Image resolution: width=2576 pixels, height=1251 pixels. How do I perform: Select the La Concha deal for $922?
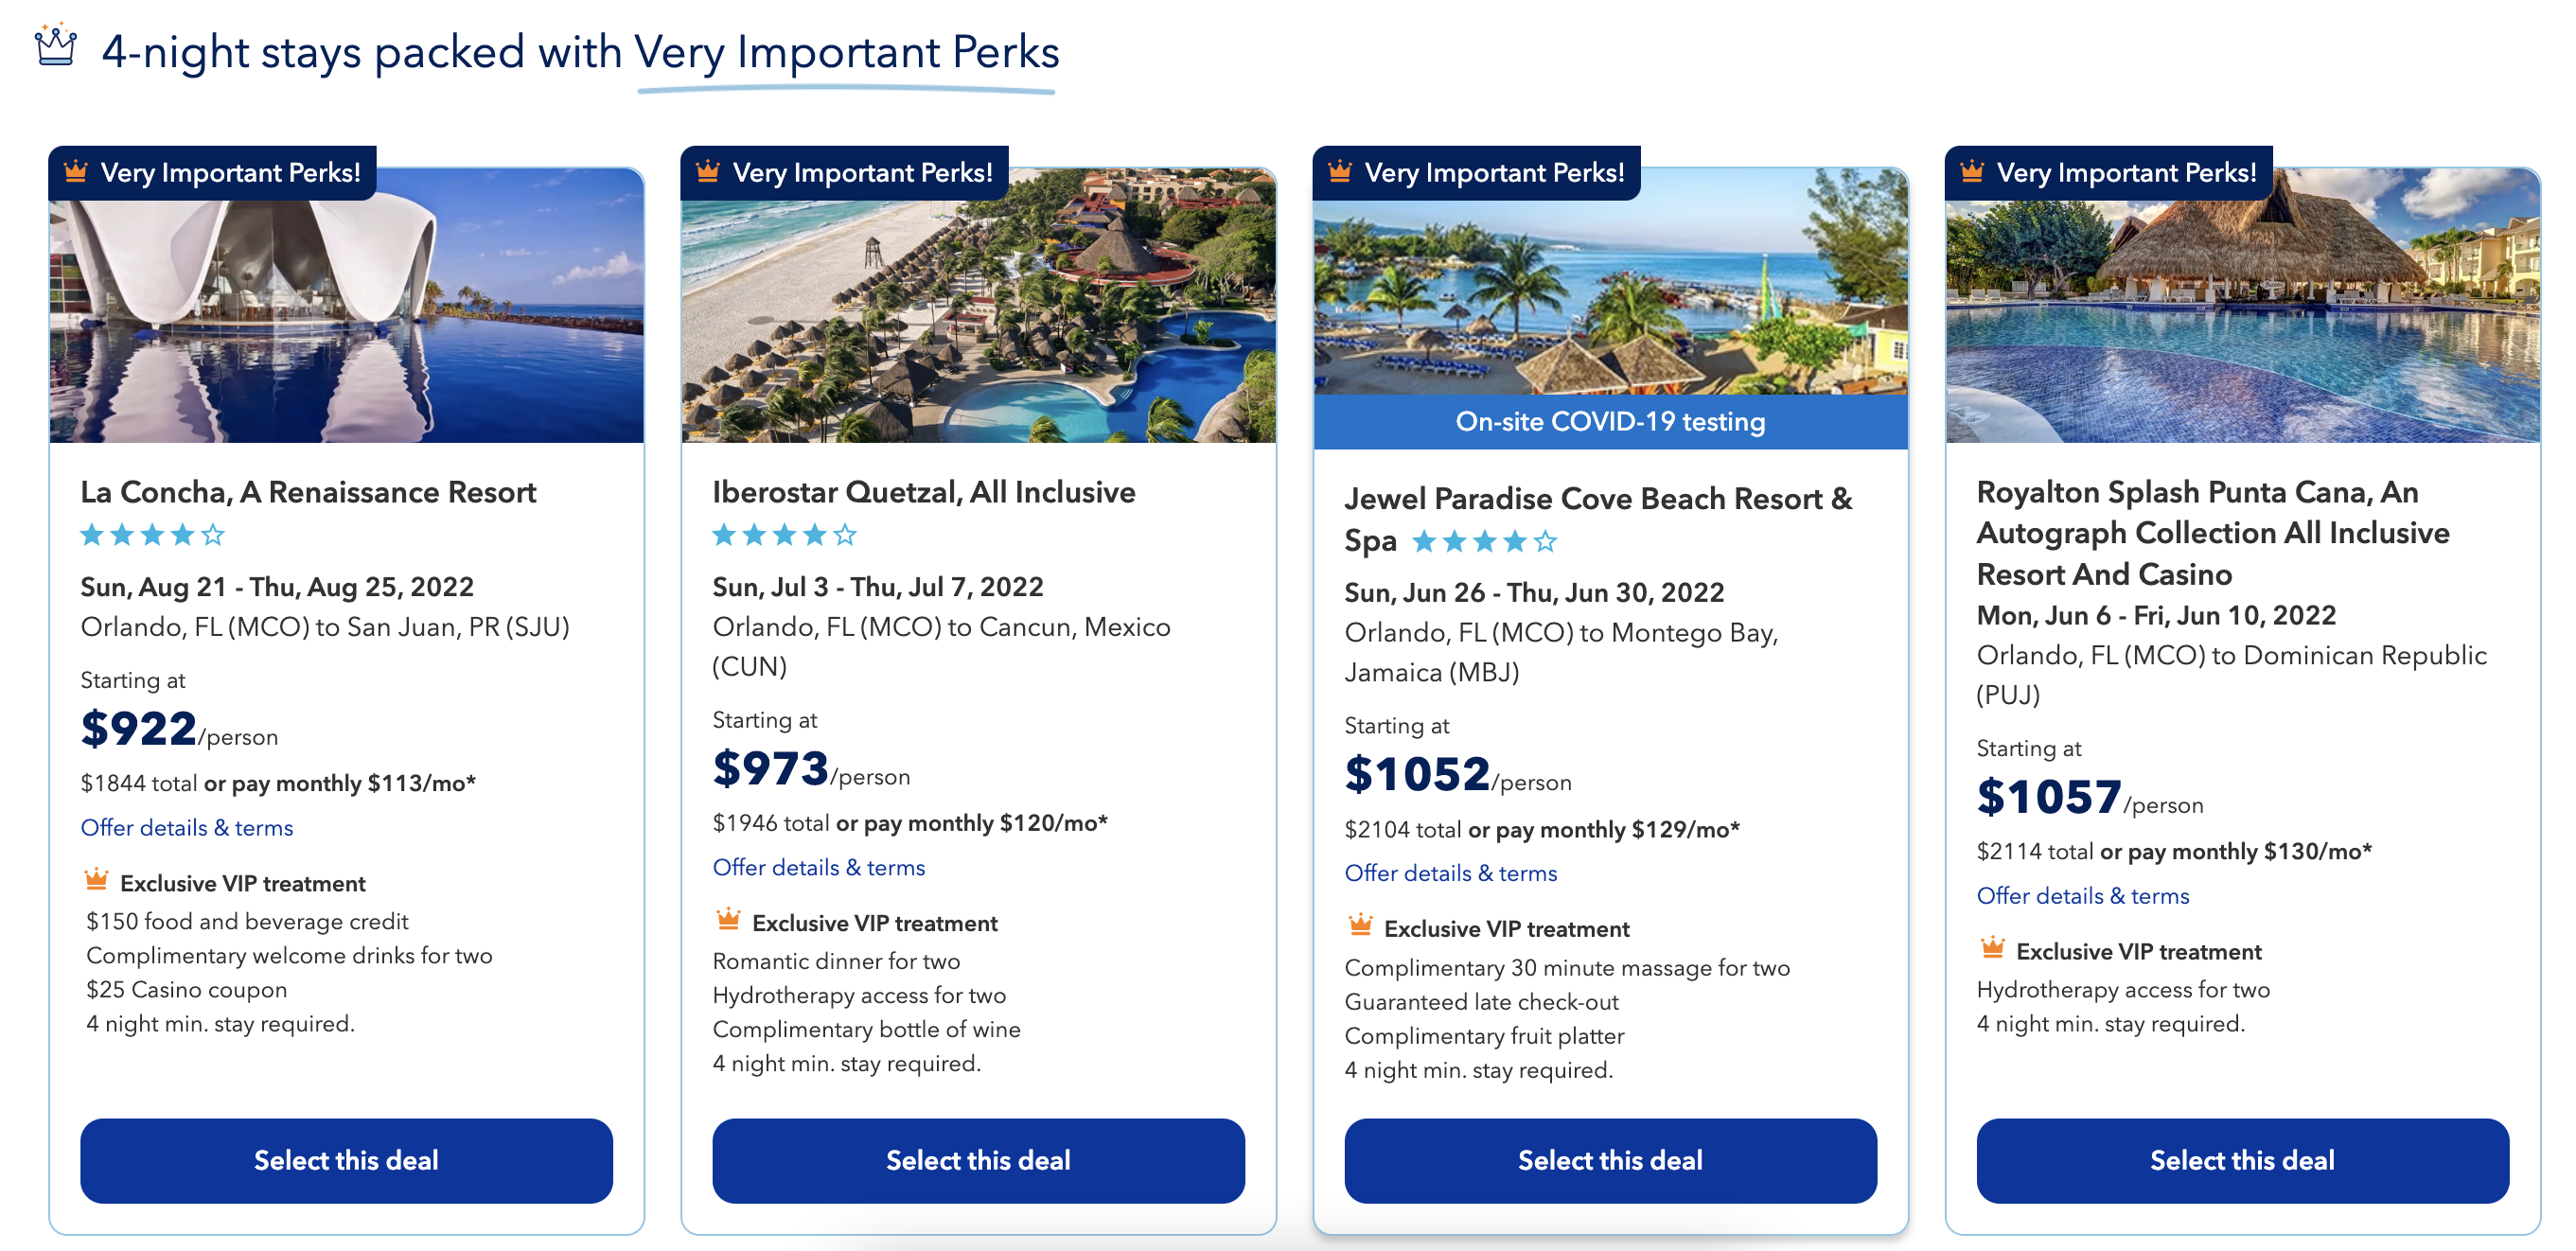(346, 1160)
